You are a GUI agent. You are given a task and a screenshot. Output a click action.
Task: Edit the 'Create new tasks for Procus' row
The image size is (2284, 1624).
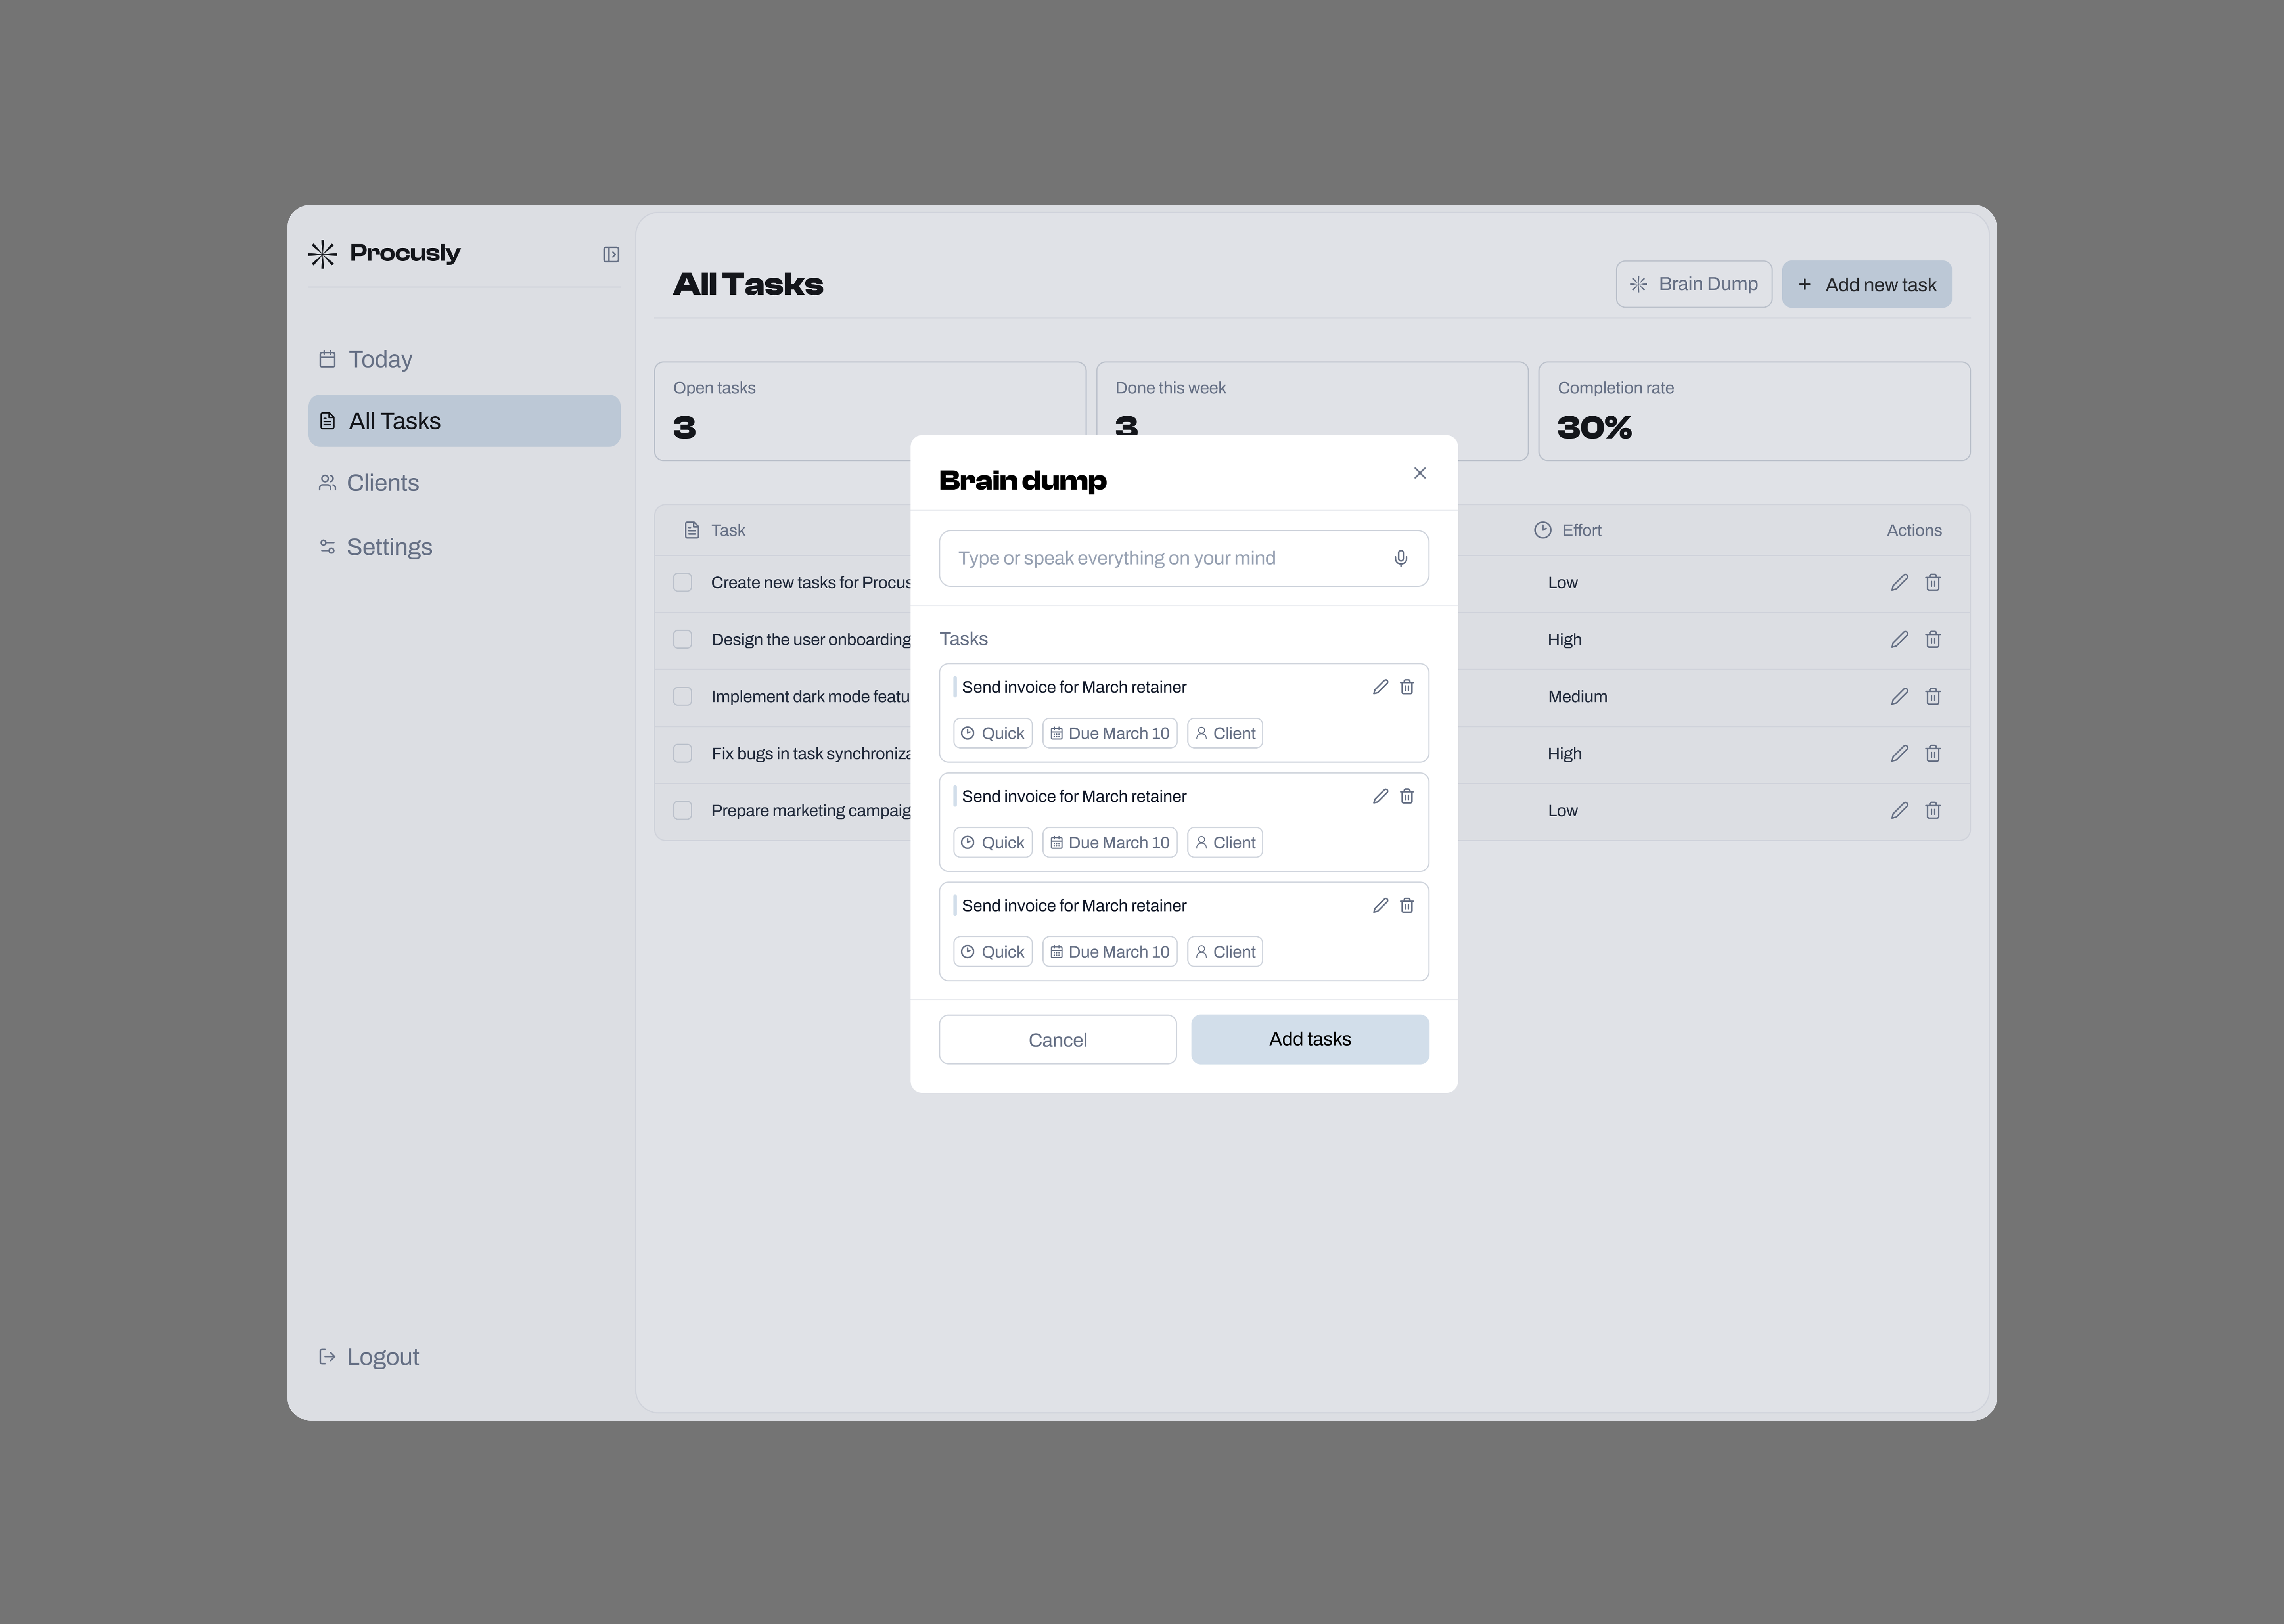1900,582
